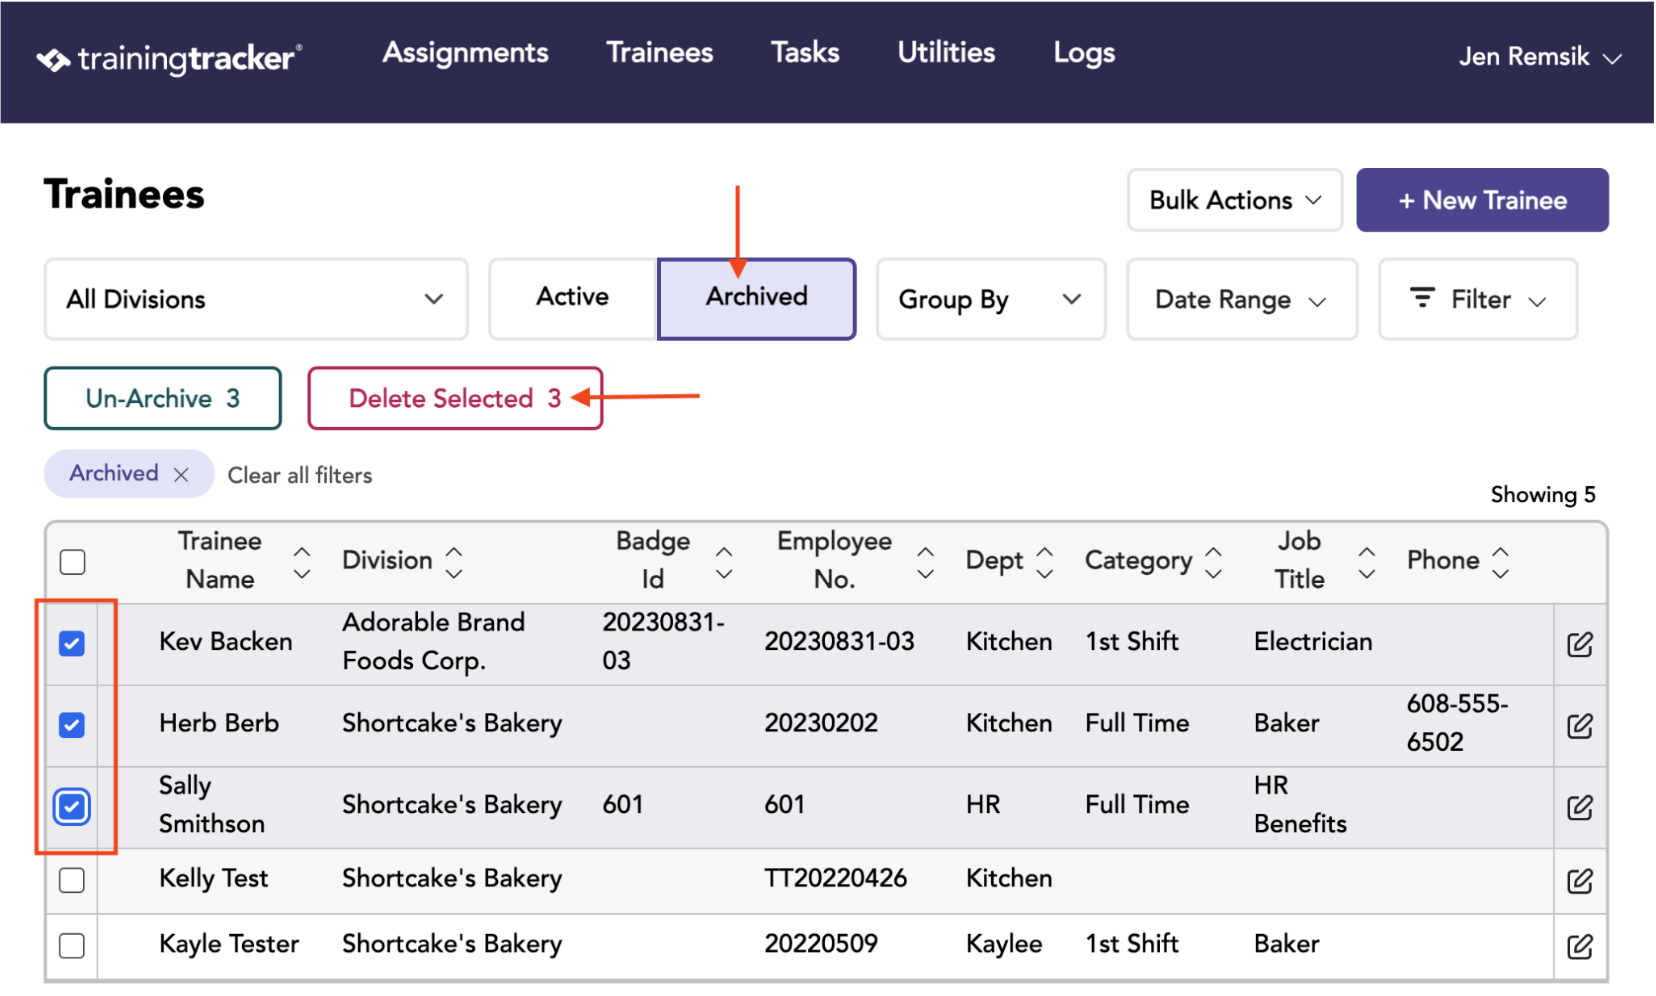
Task: Click employee number 20220509
Action: [x=821, y=944]
